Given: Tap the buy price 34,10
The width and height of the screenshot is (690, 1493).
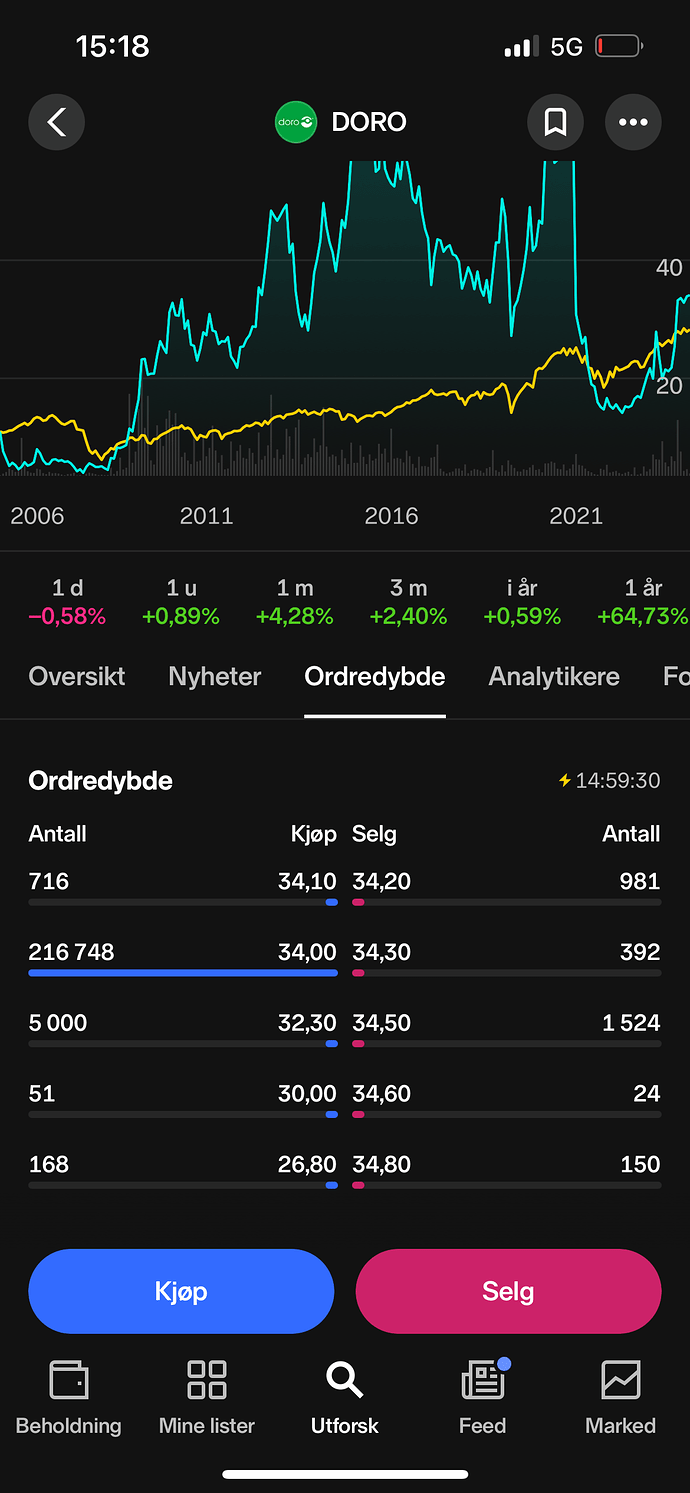Looking at the screenshot, I should click(x=307, y=882).
